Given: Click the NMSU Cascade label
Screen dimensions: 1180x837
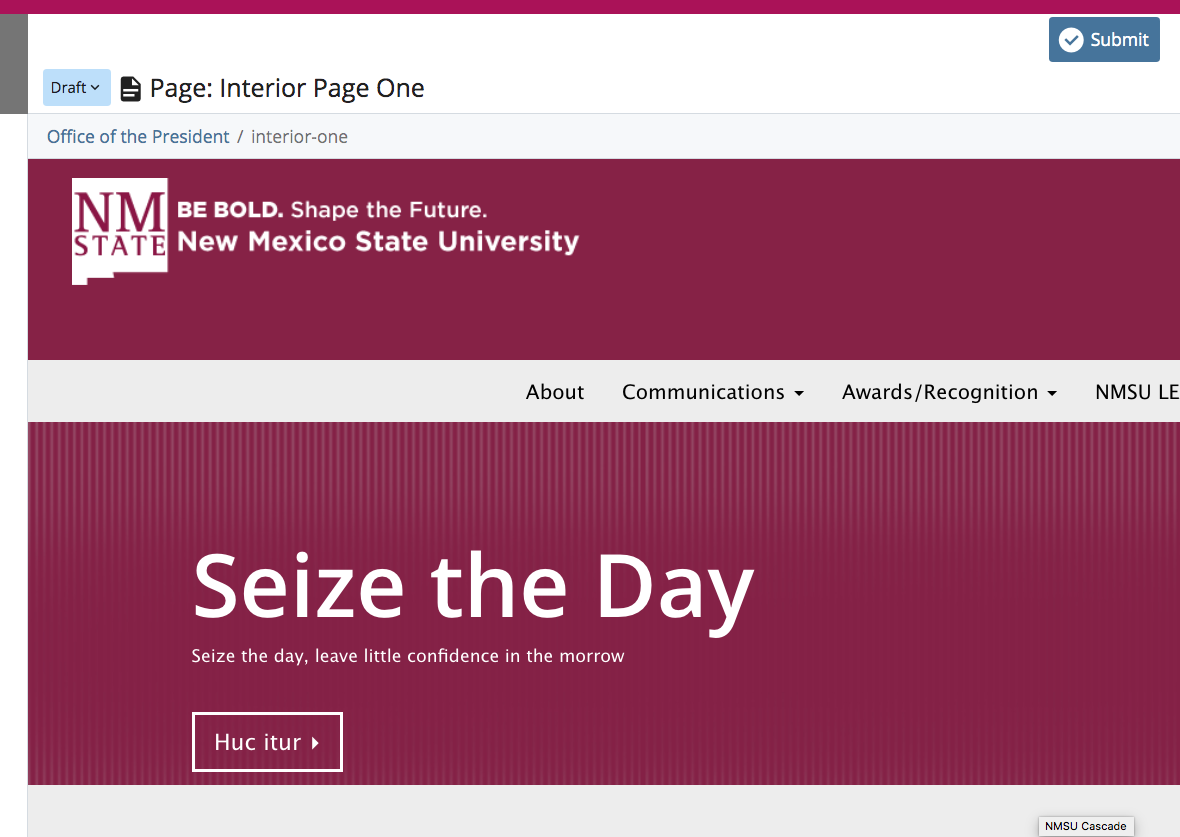Looking at the screenshot, I should (1085, 826).
